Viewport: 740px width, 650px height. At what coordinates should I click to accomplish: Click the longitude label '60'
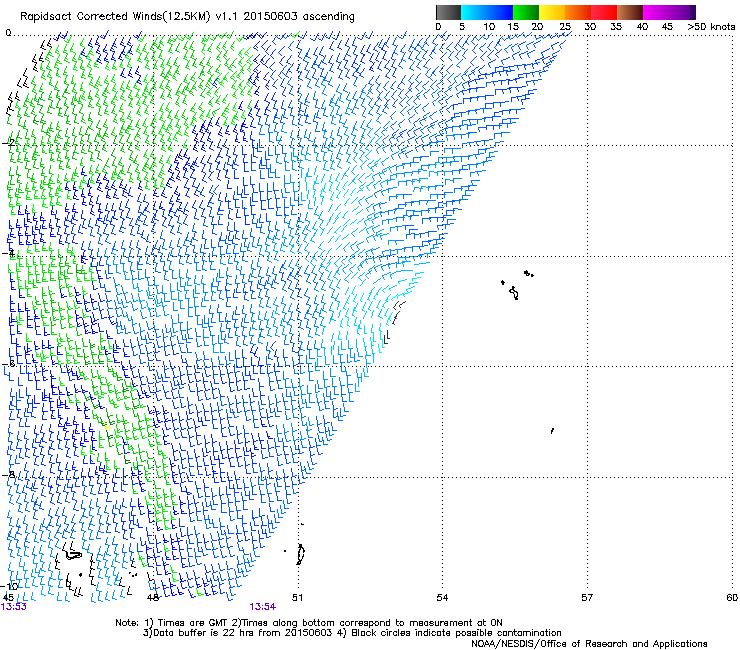point(732,598)
